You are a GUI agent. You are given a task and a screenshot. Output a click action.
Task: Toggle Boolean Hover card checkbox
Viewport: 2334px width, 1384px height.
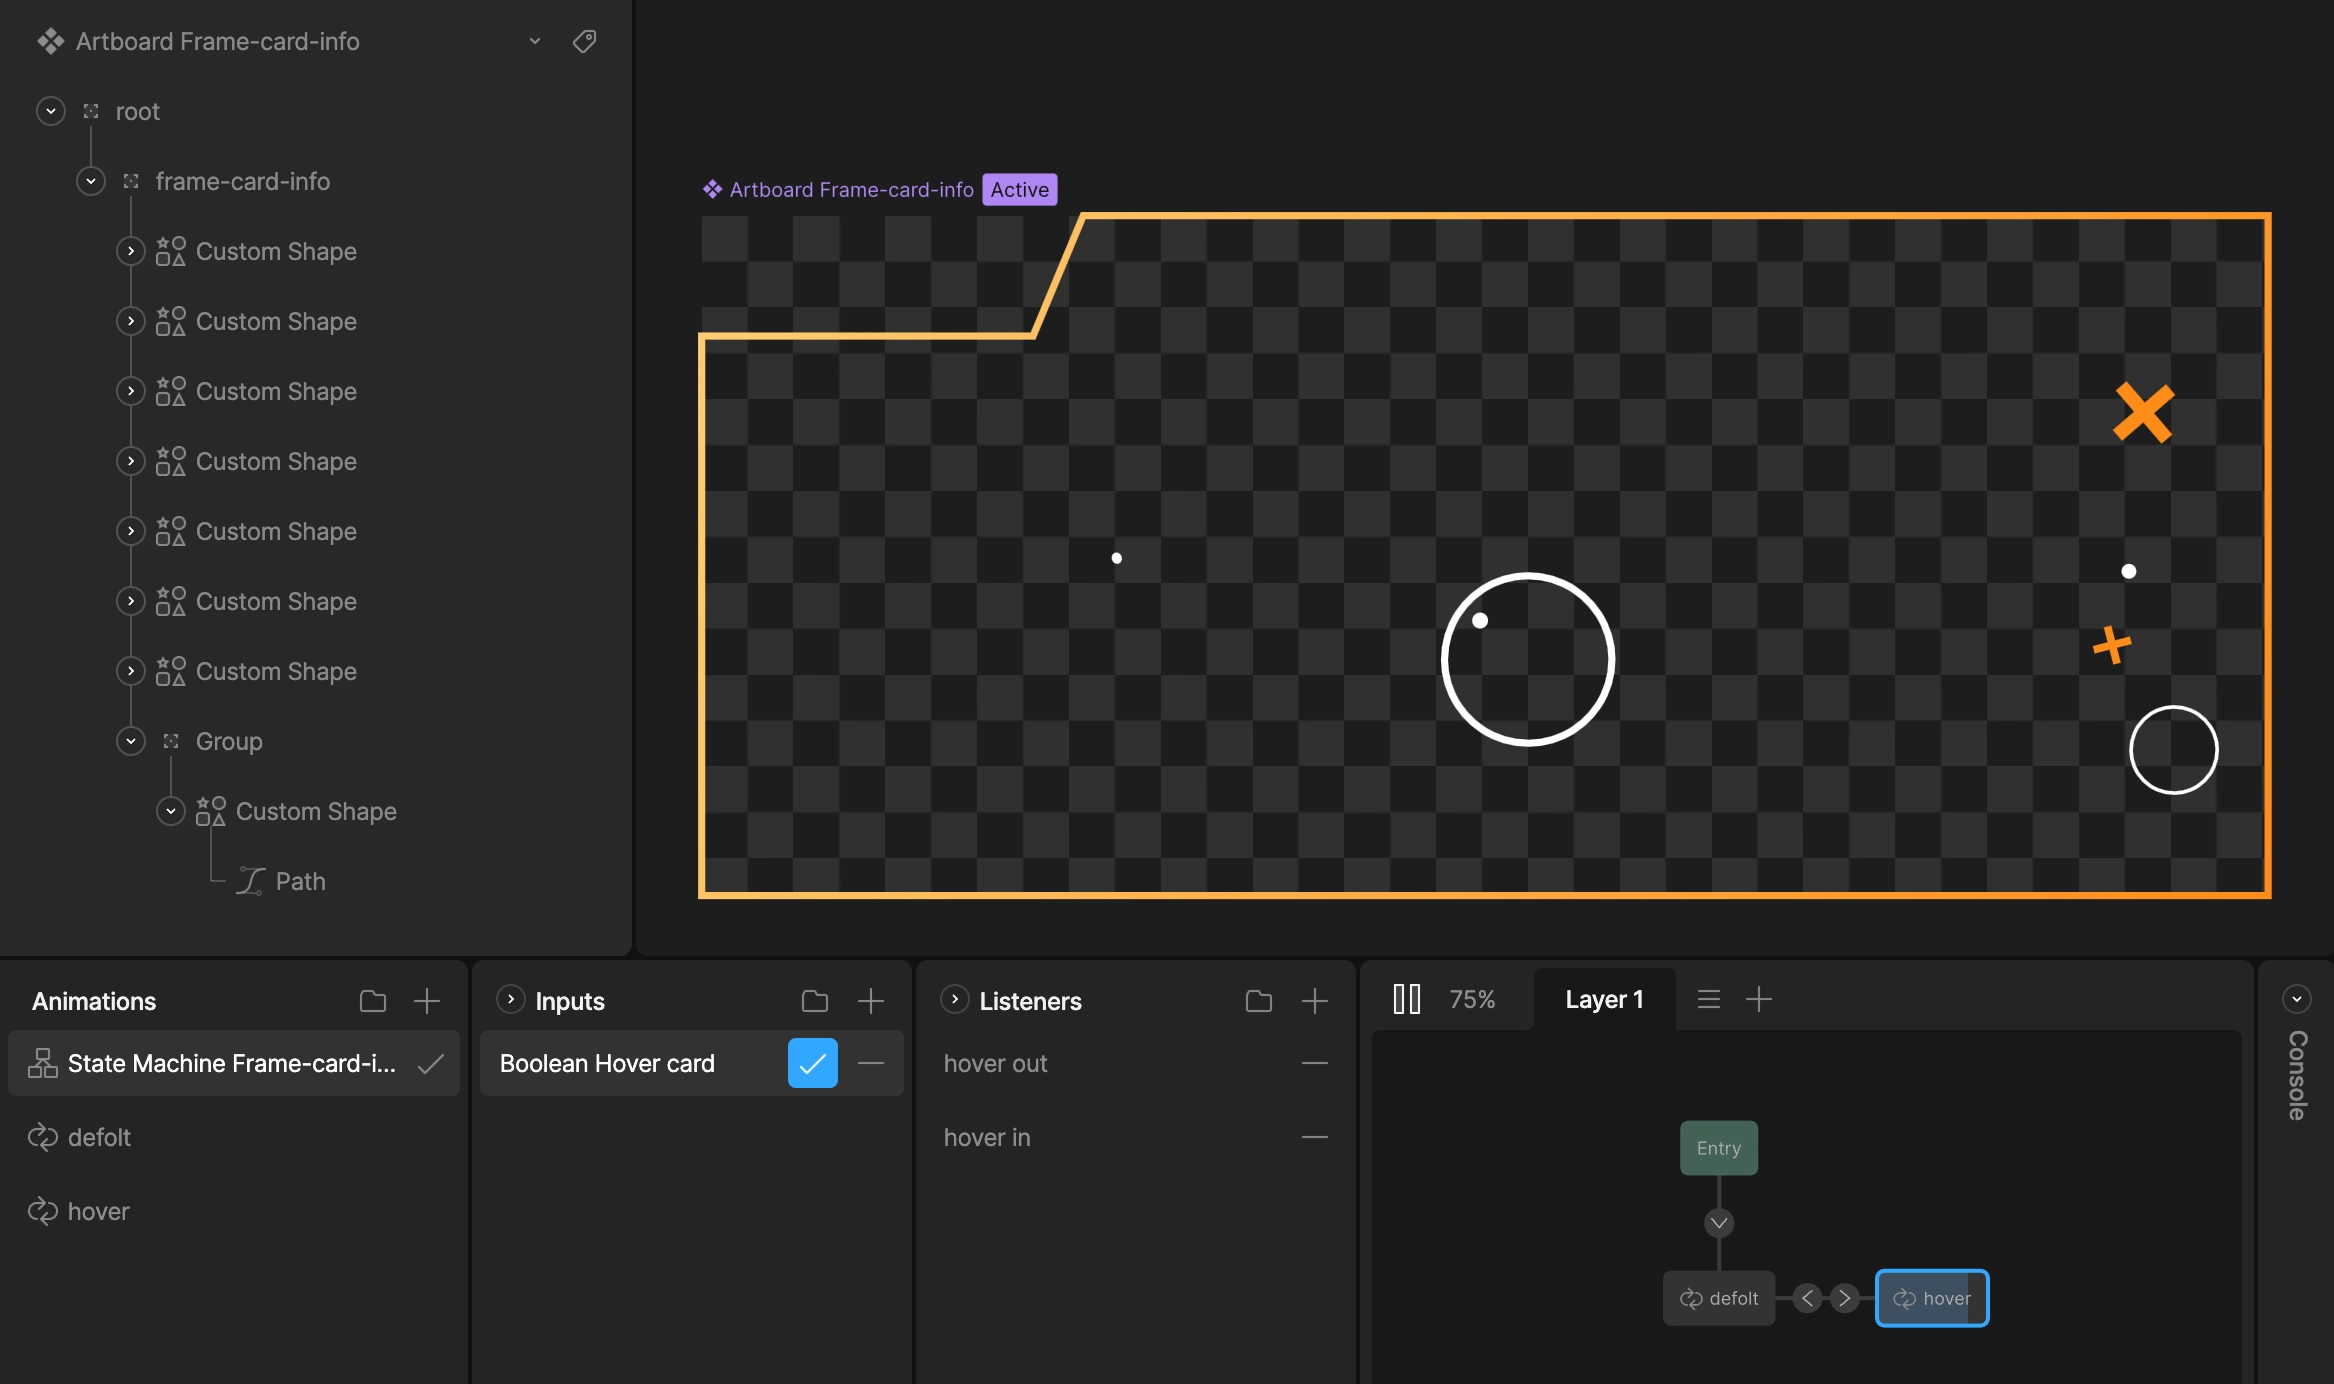pyautogui.click(x=812, y=1064)
